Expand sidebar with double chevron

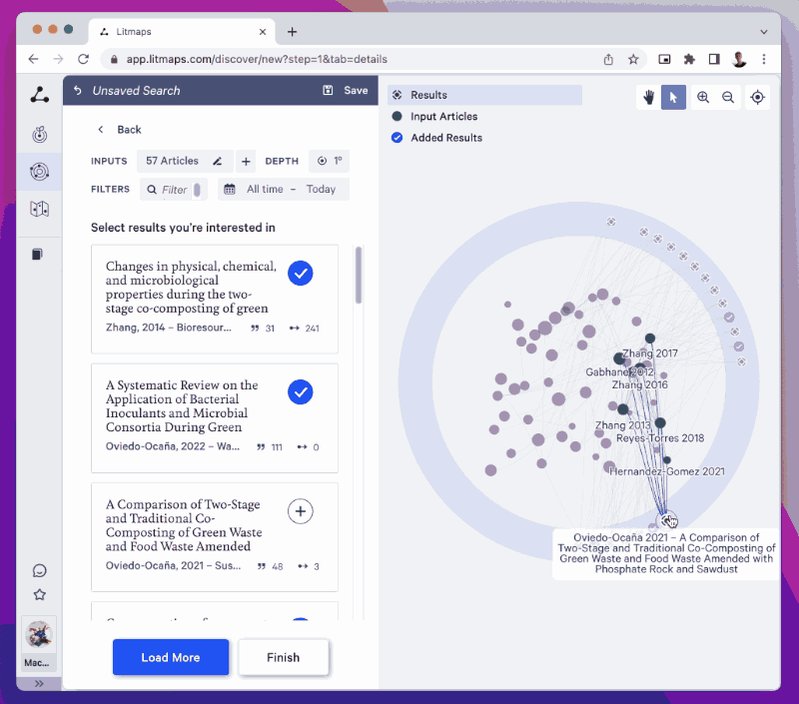click(39, 684)
